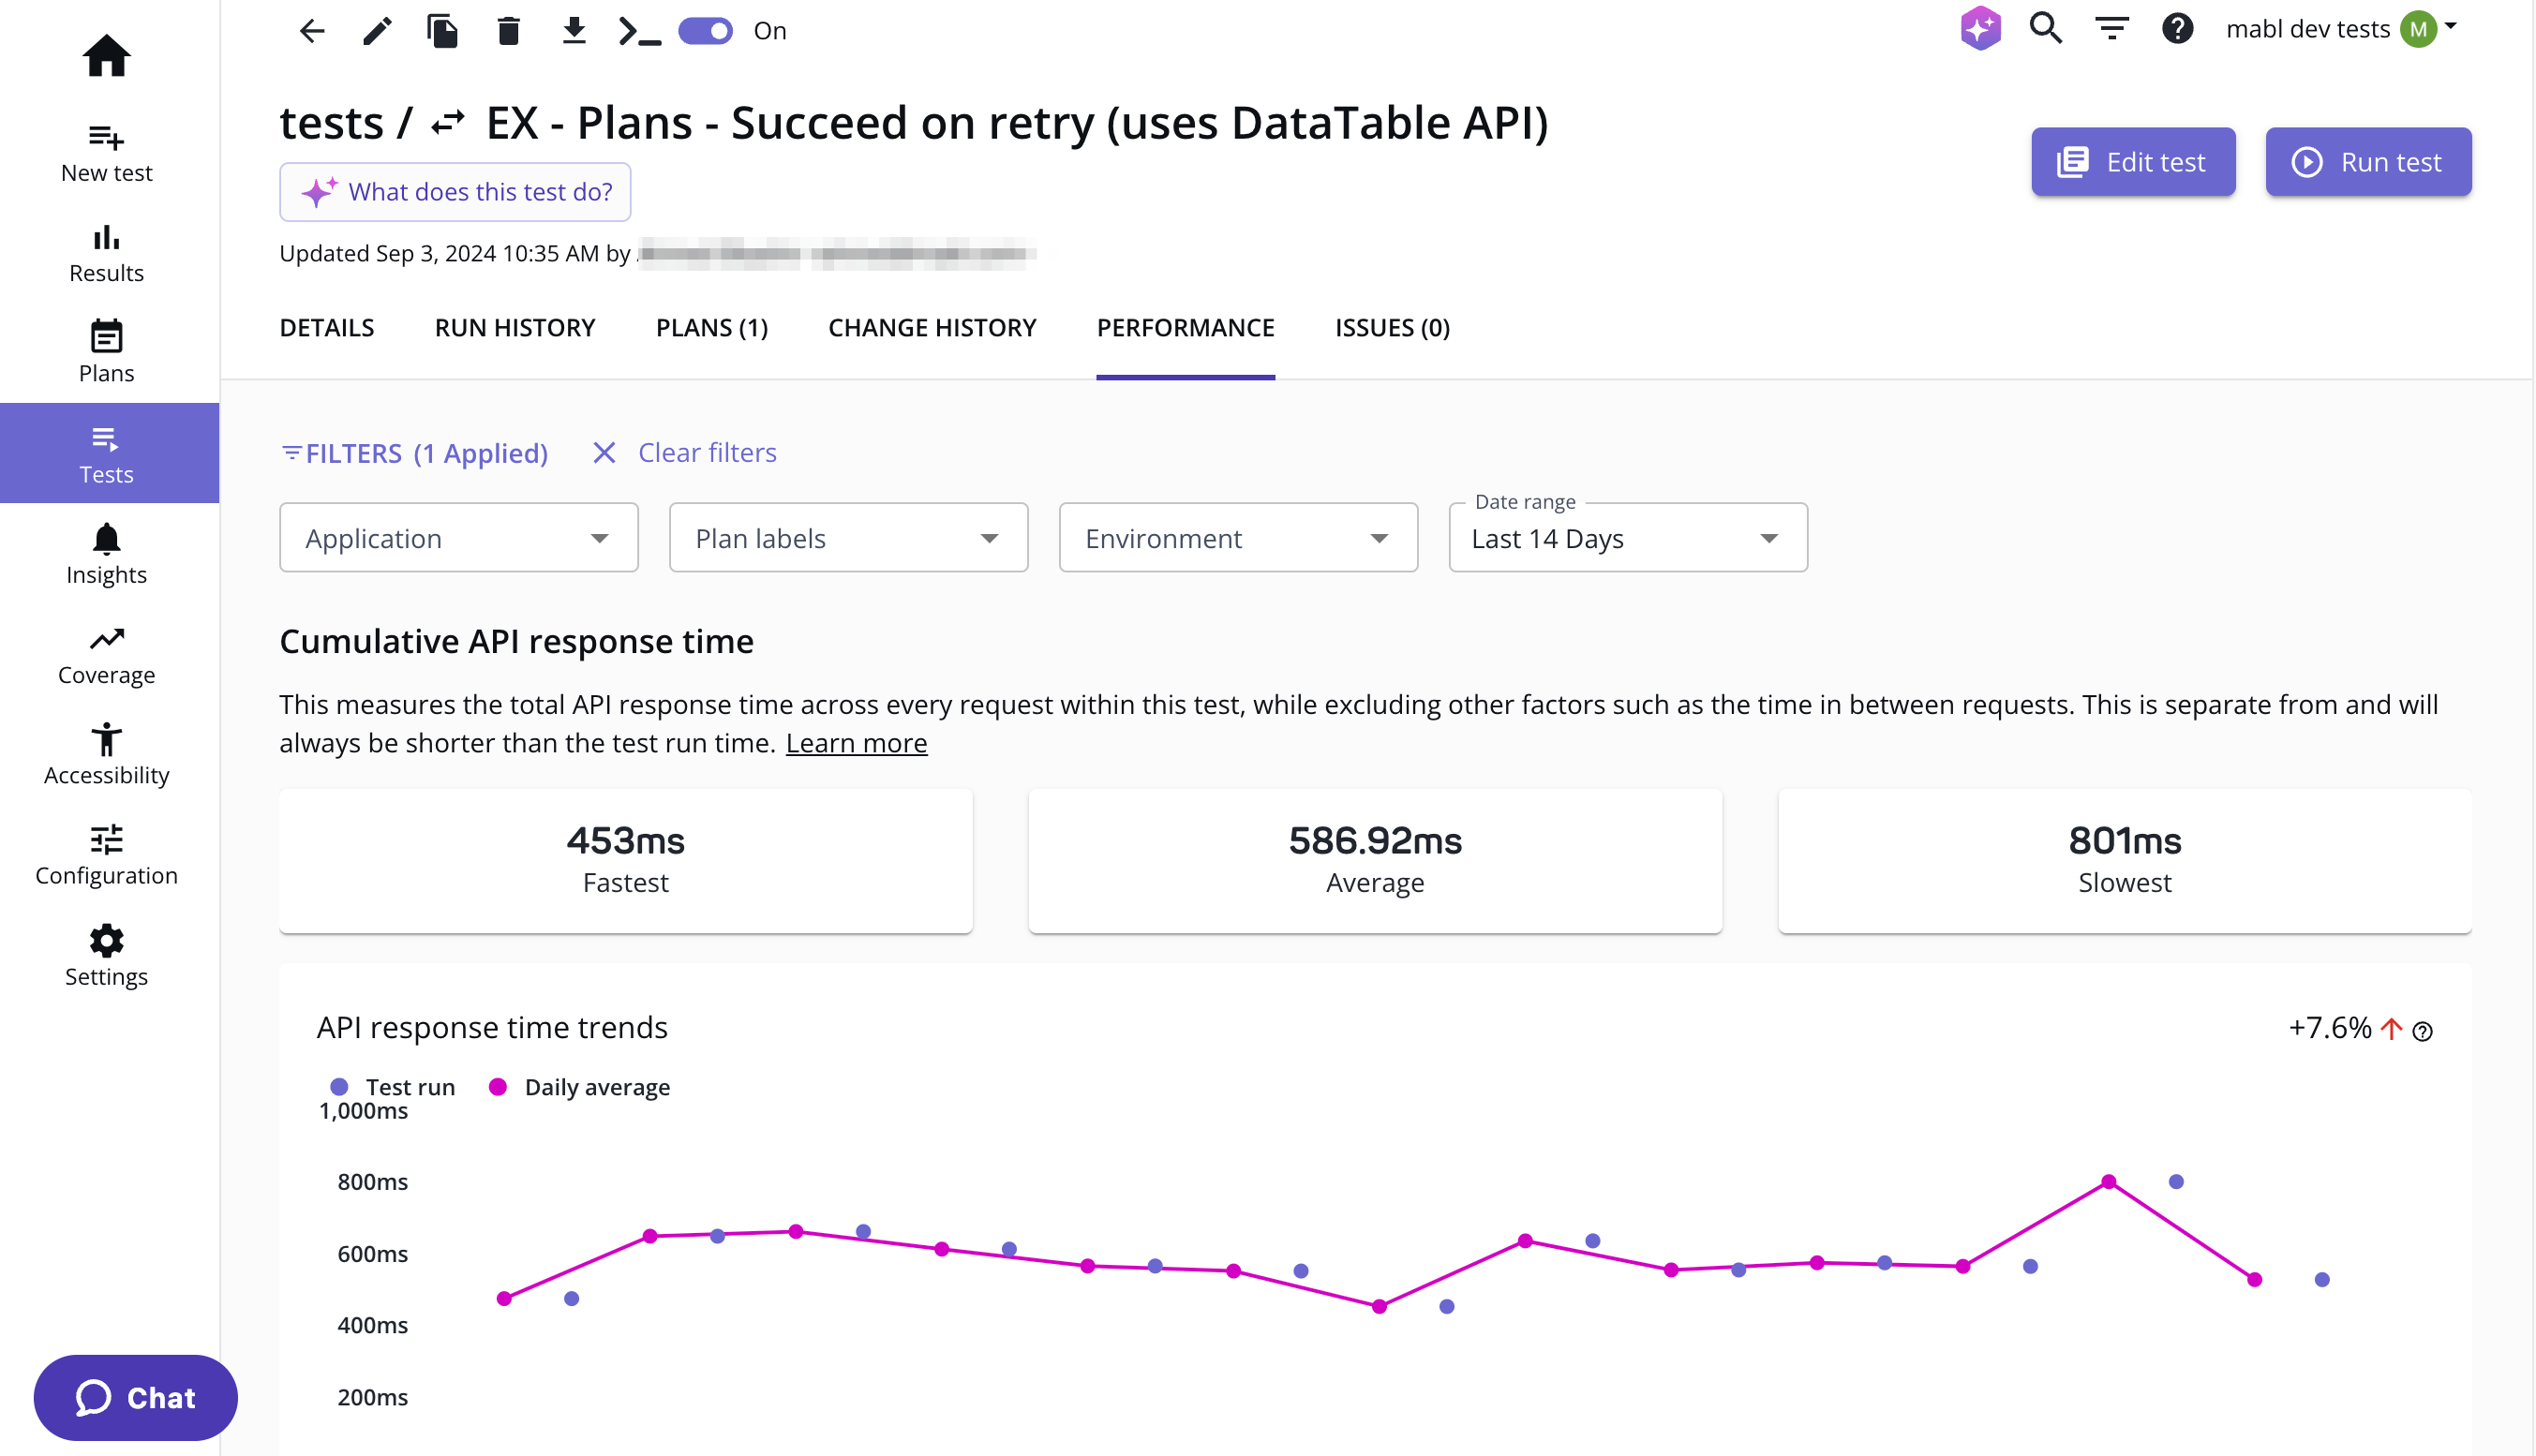Toggle the Daily average legend item
The width and height of the screenshot is (2536, 1456).
point(580,1087)
